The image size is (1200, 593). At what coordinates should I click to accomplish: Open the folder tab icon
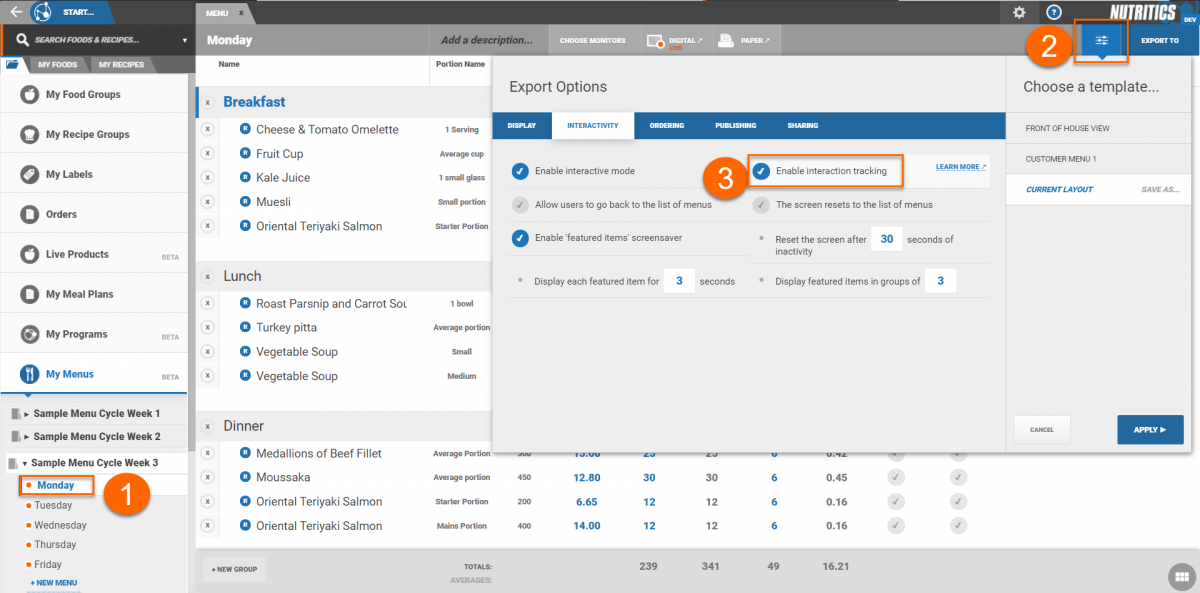[12, 65]
